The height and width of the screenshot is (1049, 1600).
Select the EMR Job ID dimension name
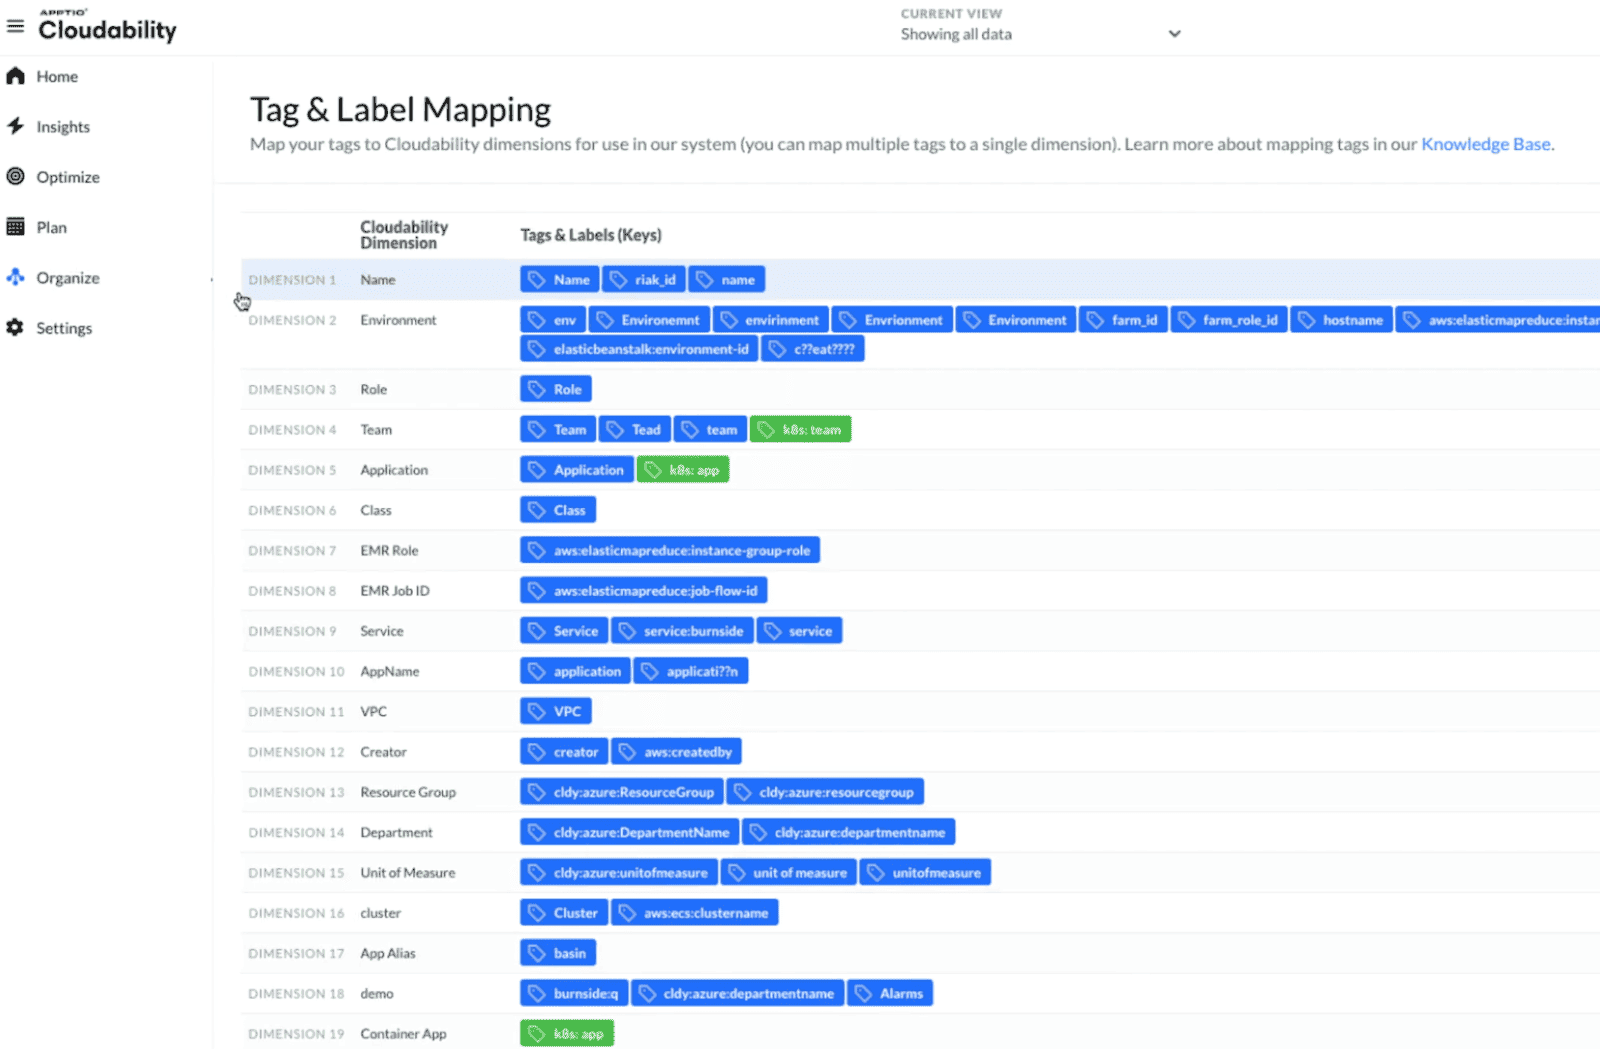[395, 590]
